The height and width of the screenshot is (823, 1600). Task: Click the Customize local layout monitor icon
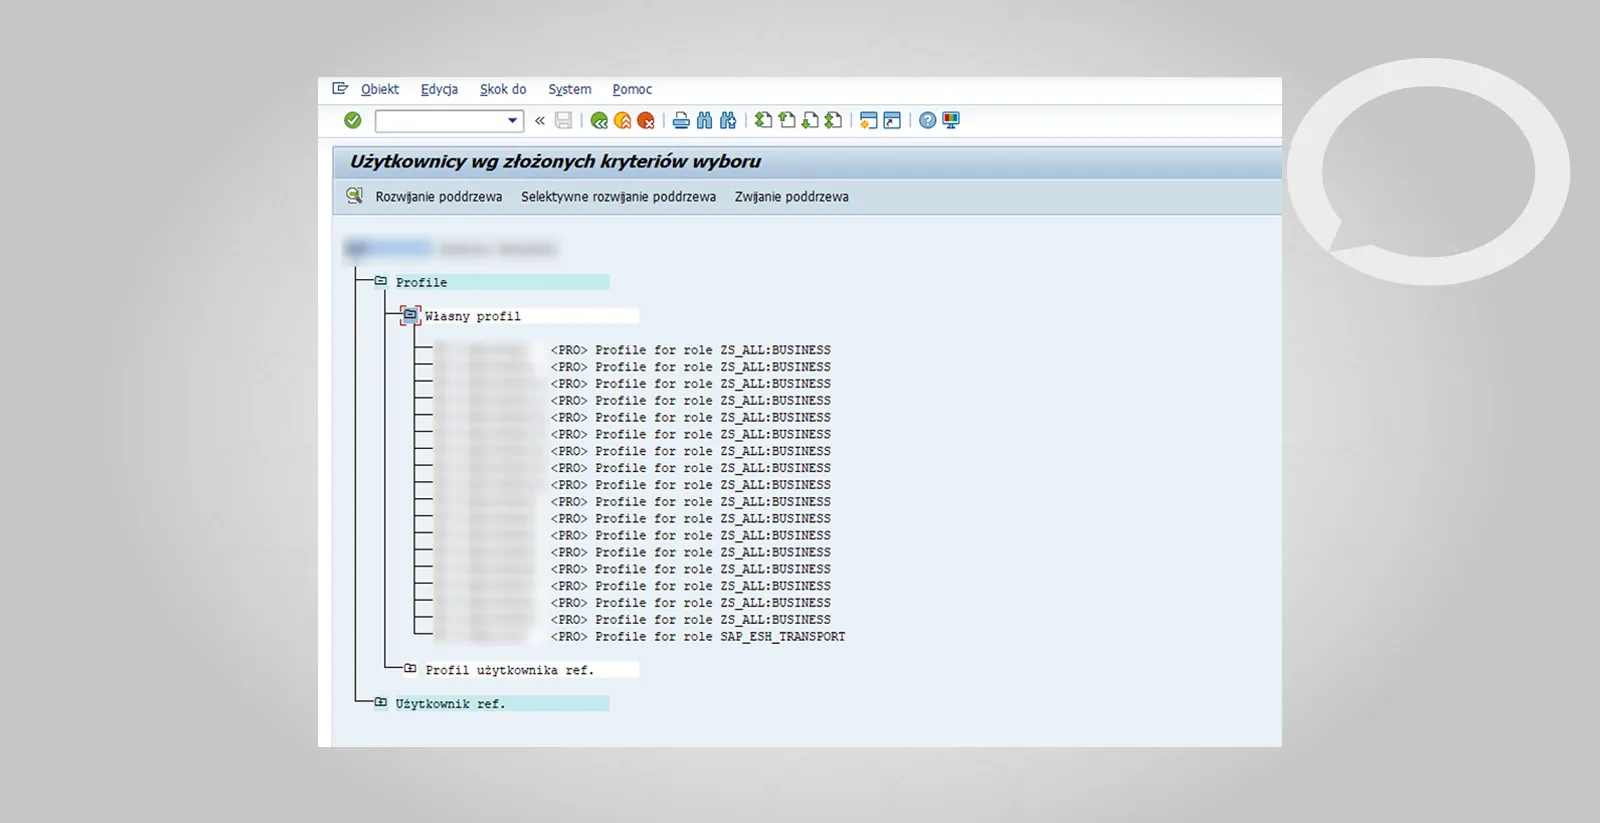point(951,121)
